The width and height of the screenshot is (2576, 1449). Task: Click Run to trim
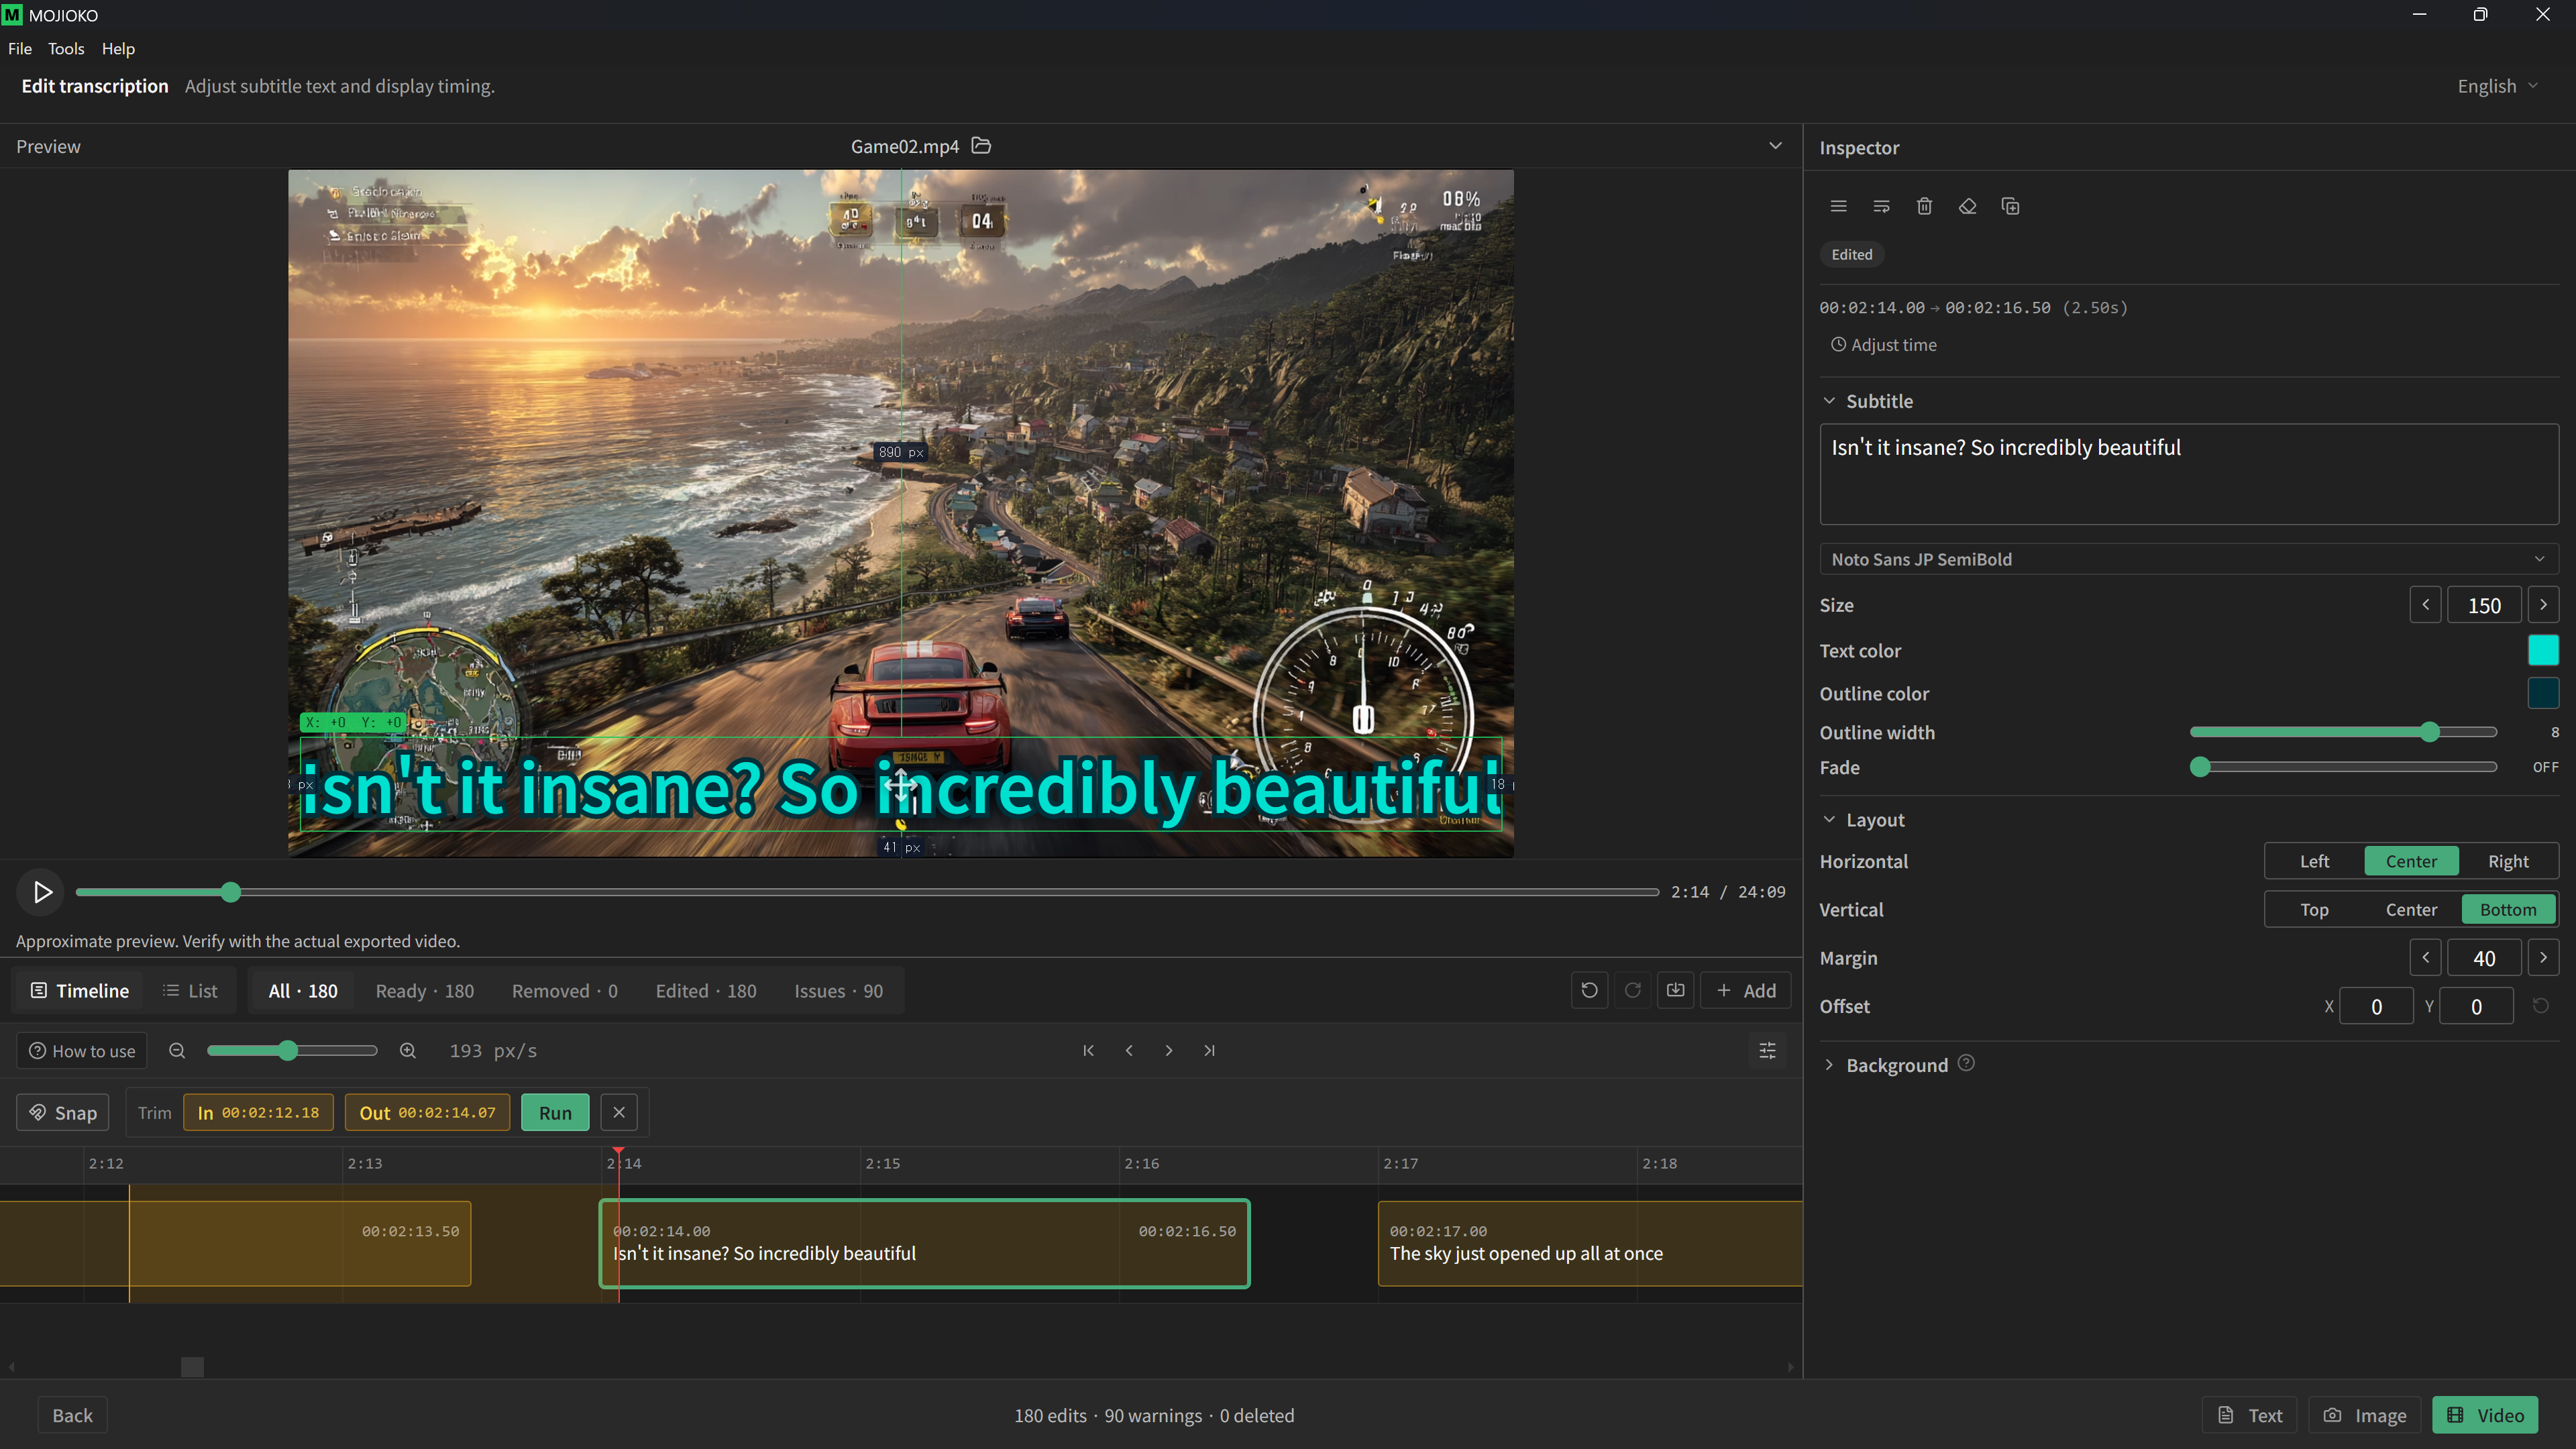[x=555, y=1112]
